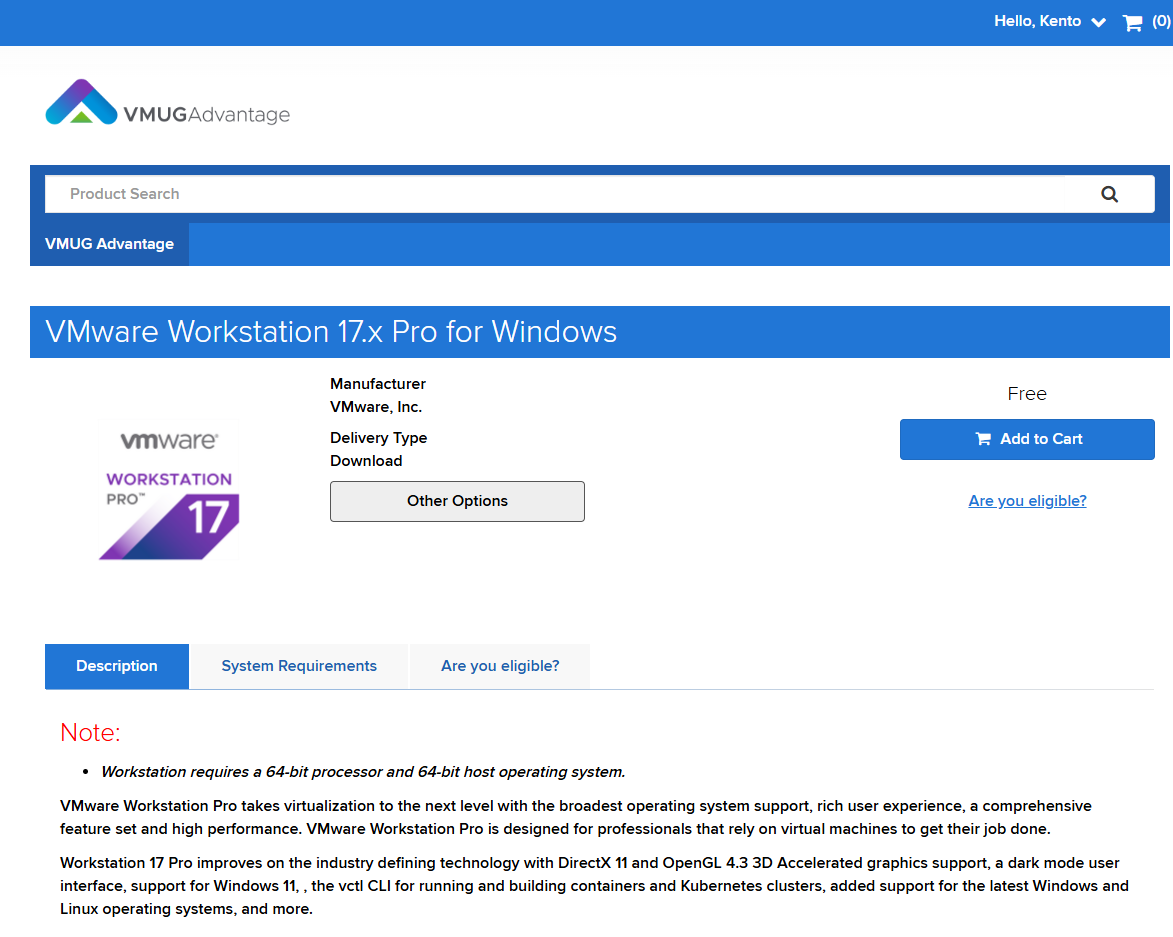Screen dimensions: 1173x937
Task: Open the Are you eligible? tab
Action: [500, 666]
